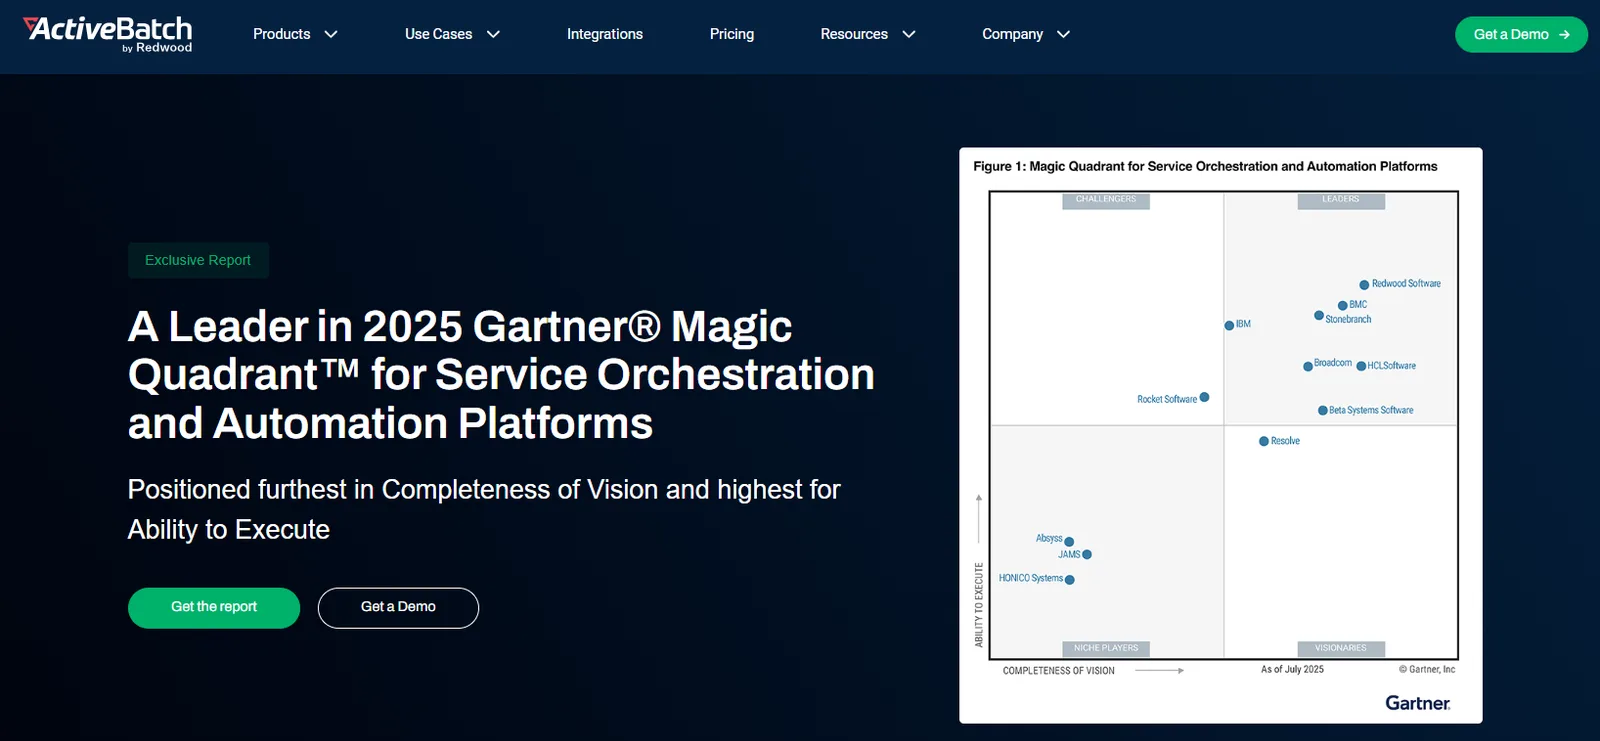Viewport: 1600px width, 741px height.
Task: Click the Get the report button
Action: (214, 607)
